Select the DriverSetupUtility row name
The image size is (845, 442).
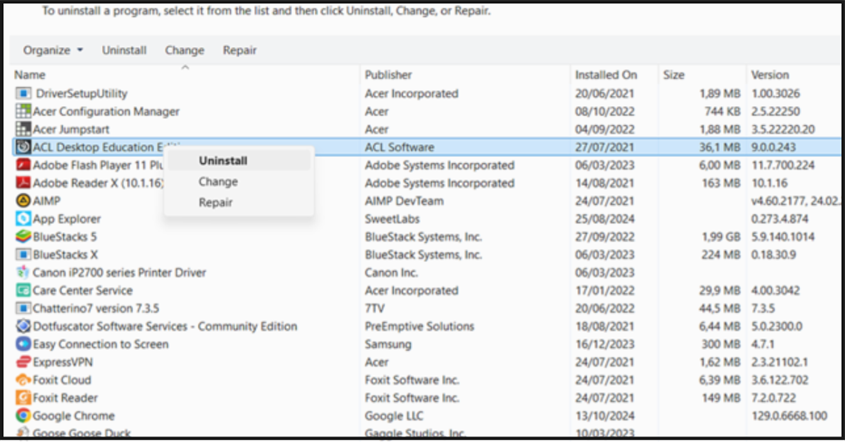pos(81,93)
